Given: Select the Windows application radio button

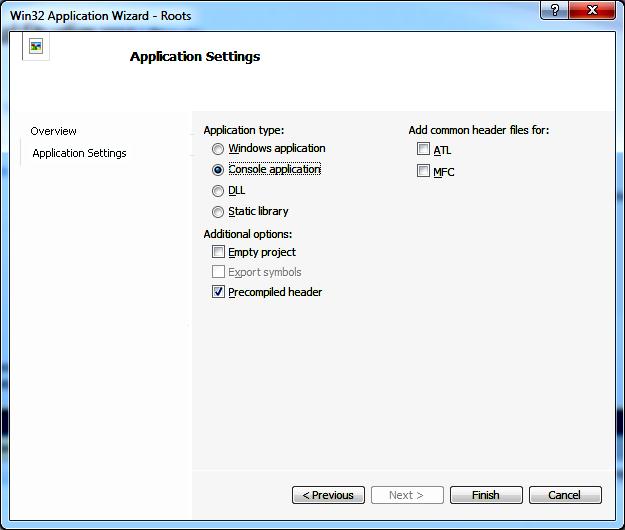Looking at the screenshot, I should [x=218, y=149].
